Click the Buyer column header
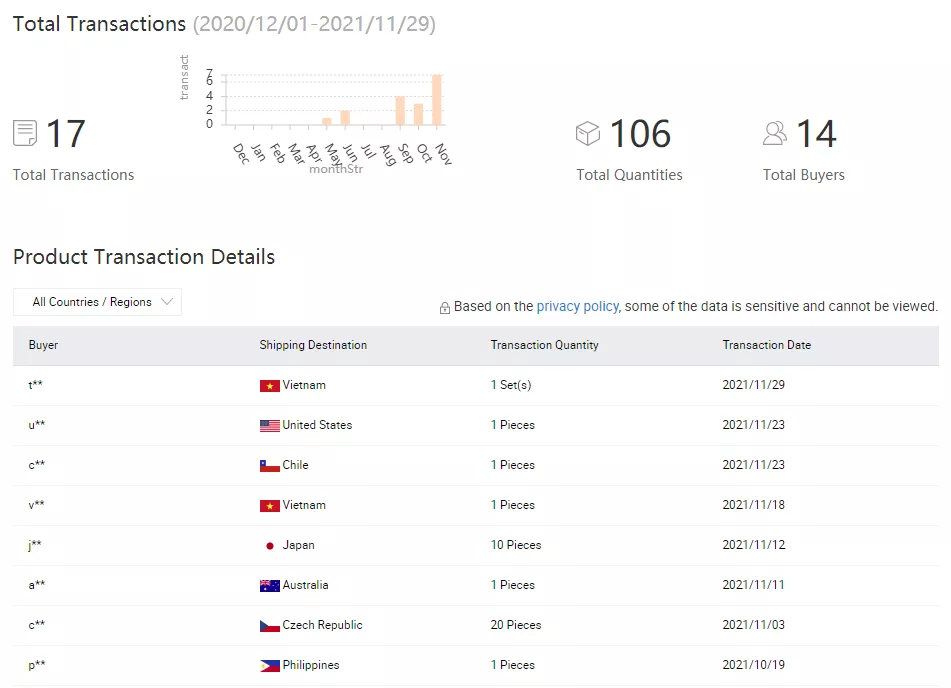 pyautogui.click(x=43, y=345)
